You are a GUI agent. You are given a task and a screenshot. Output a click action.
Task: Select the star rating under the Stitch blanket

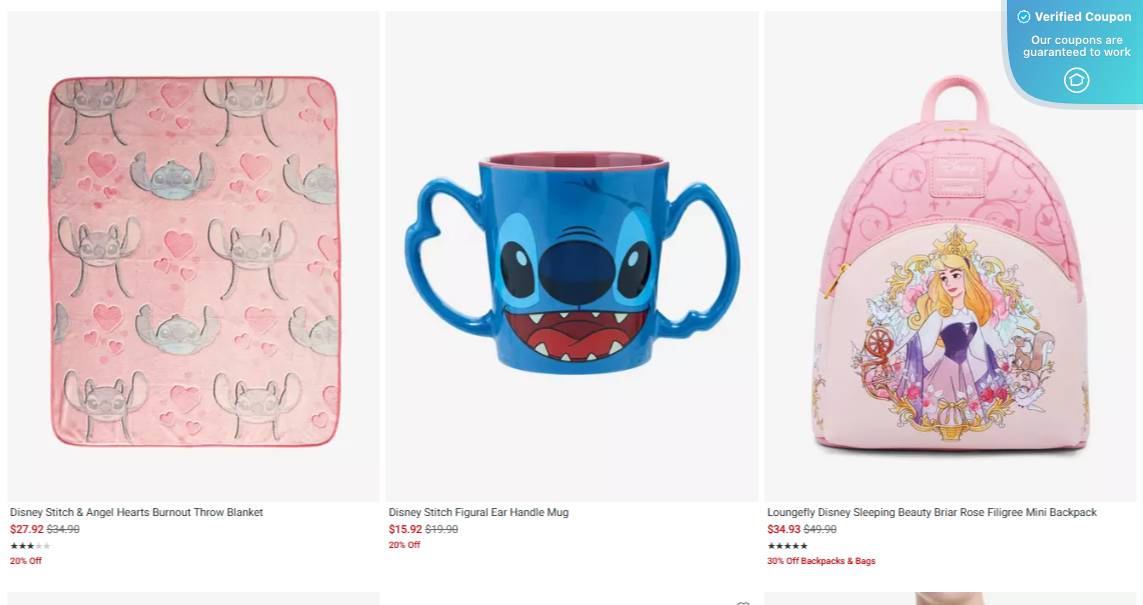[28, 545]
